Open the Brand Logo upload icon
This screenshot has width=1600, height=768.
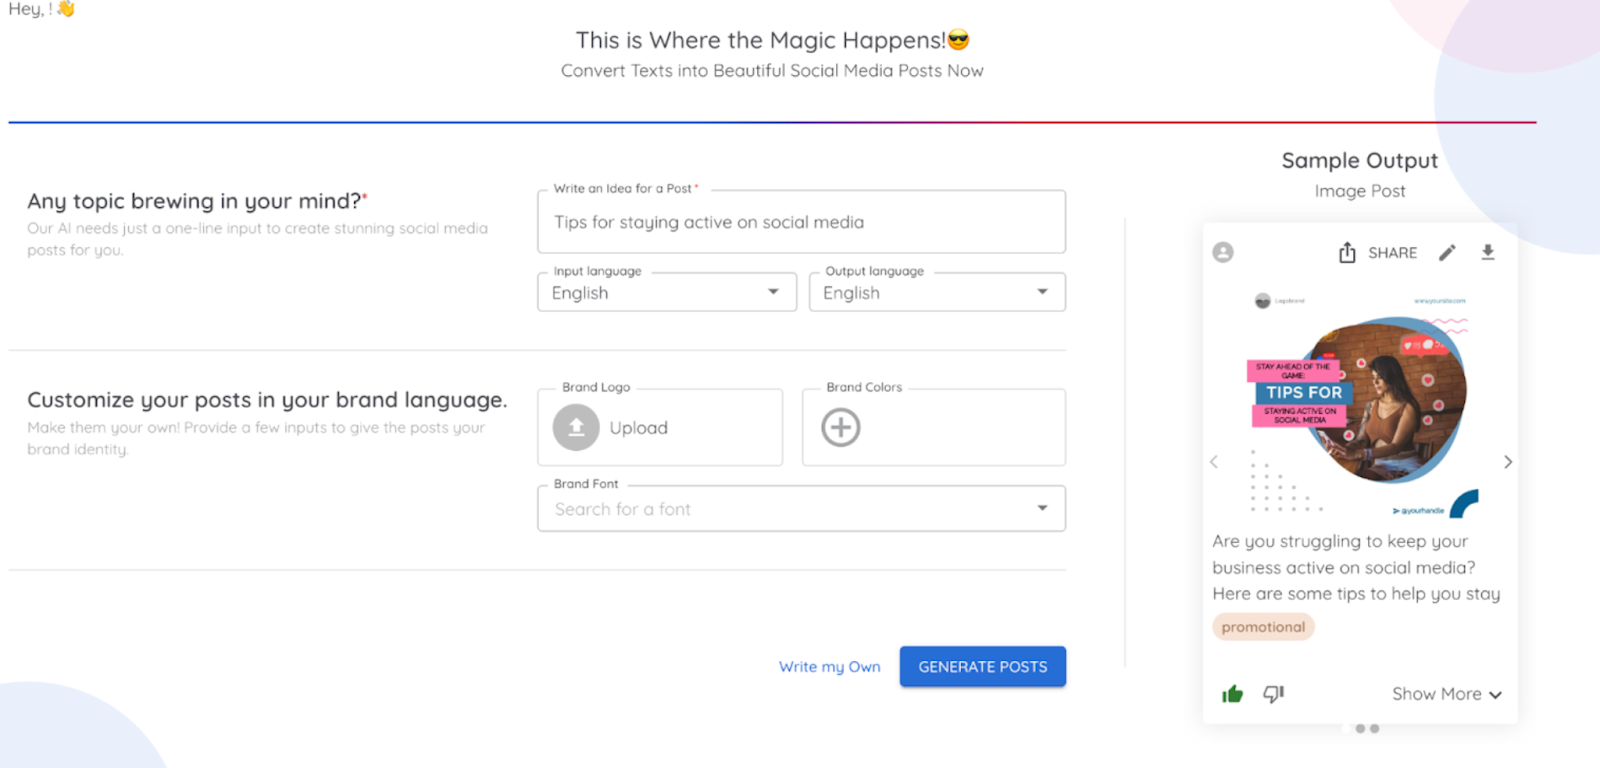(575, 427)
